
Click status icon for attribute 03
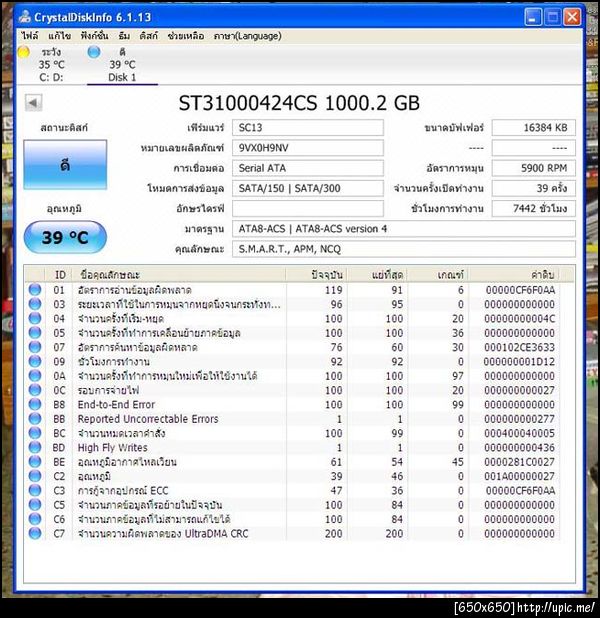[x=35, y=304]
